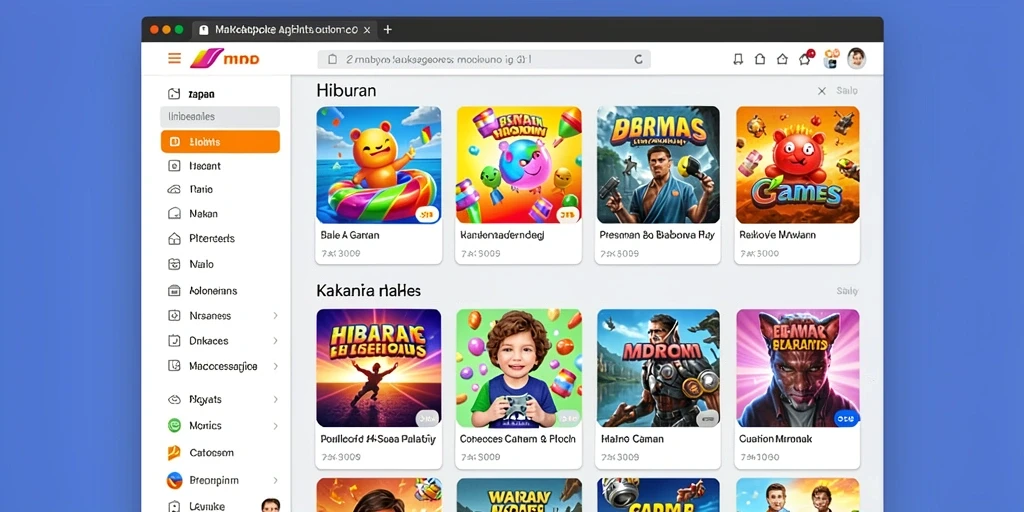
Task: Click the house icon beside Ptercerts
Action: pos(174,238)
